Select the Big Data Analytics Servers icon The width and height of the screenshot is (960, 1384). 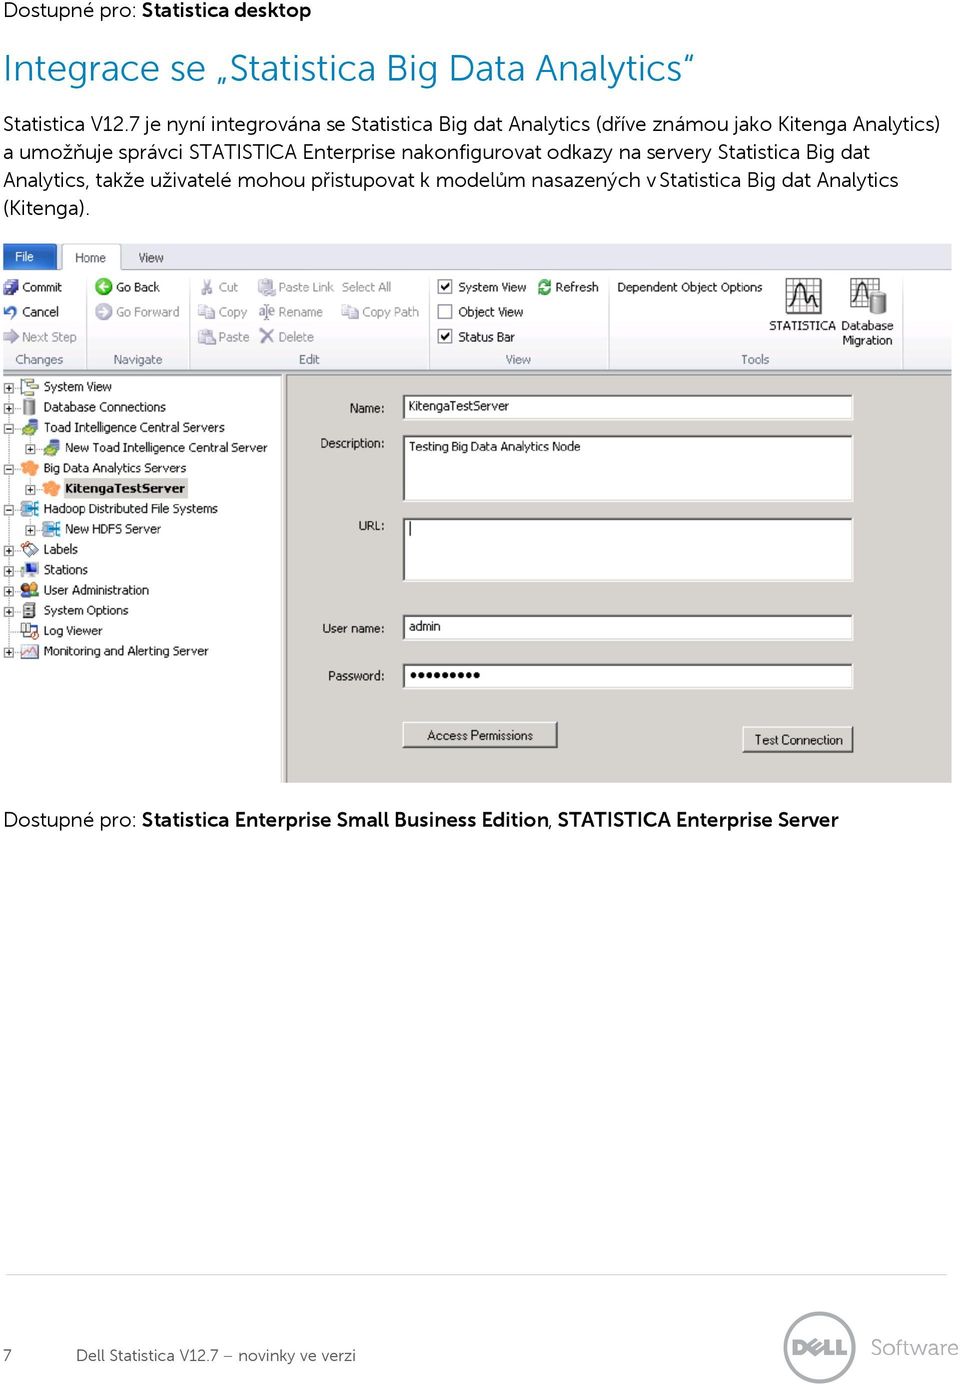[30, 468]
